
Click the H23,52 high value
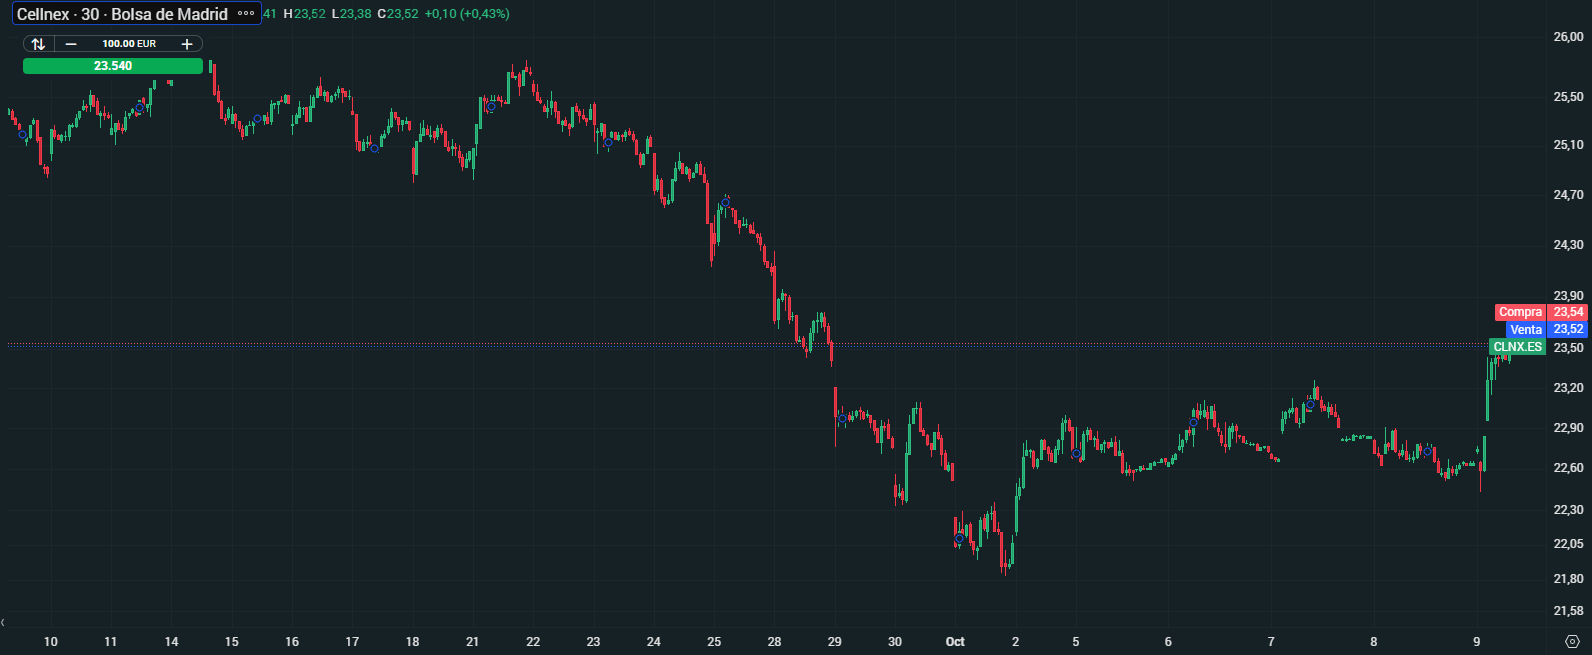click(x=304, y=14)
